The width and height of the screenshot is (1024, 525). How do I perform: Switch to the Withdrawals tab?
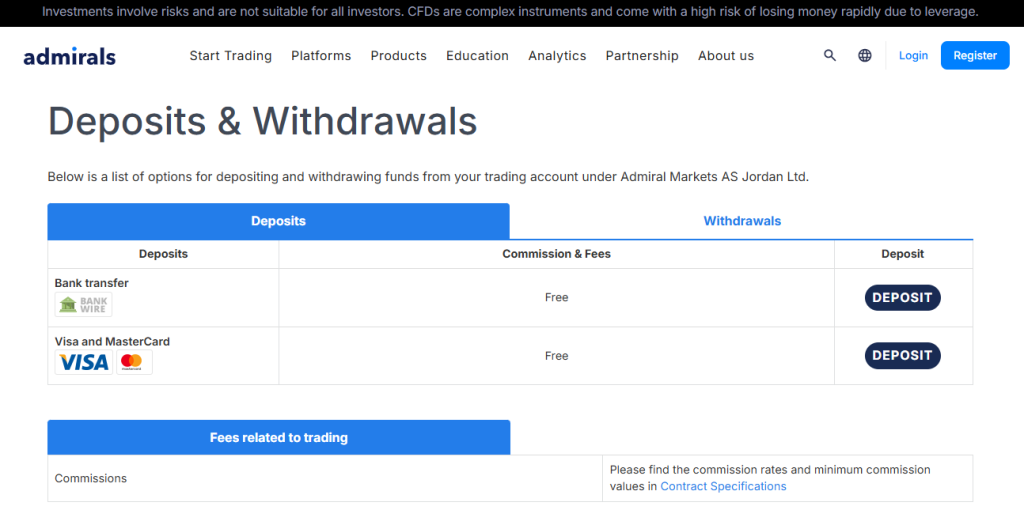pos(742,221)
